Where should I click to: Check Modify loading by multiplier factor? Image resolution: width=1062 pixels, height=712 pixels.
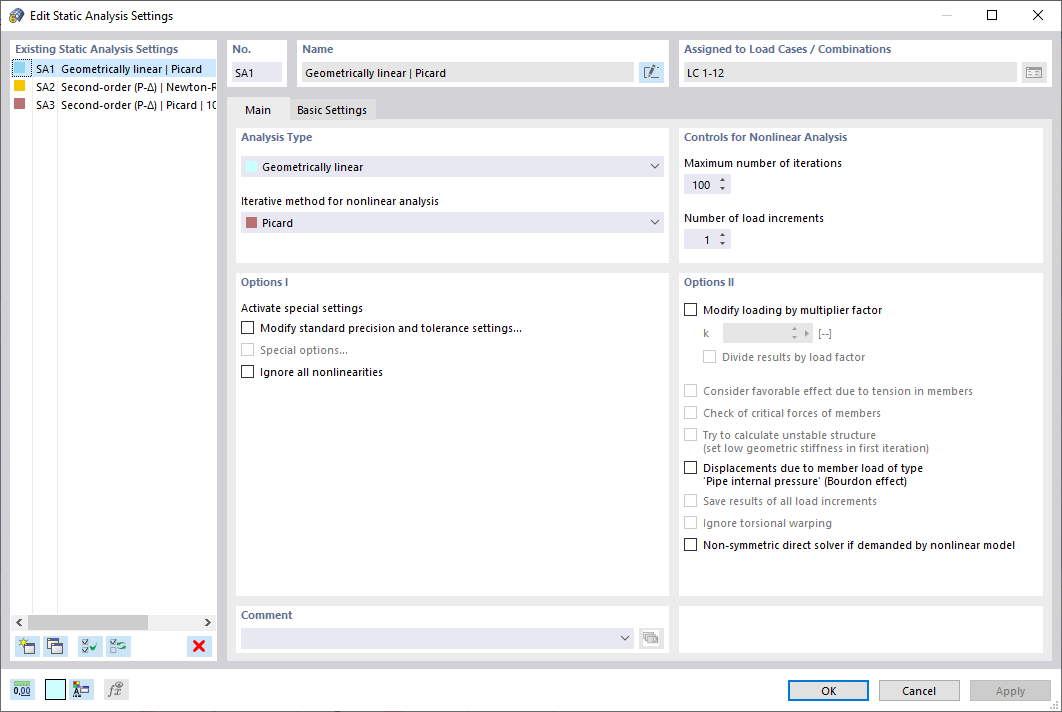(x=689, y=310)
